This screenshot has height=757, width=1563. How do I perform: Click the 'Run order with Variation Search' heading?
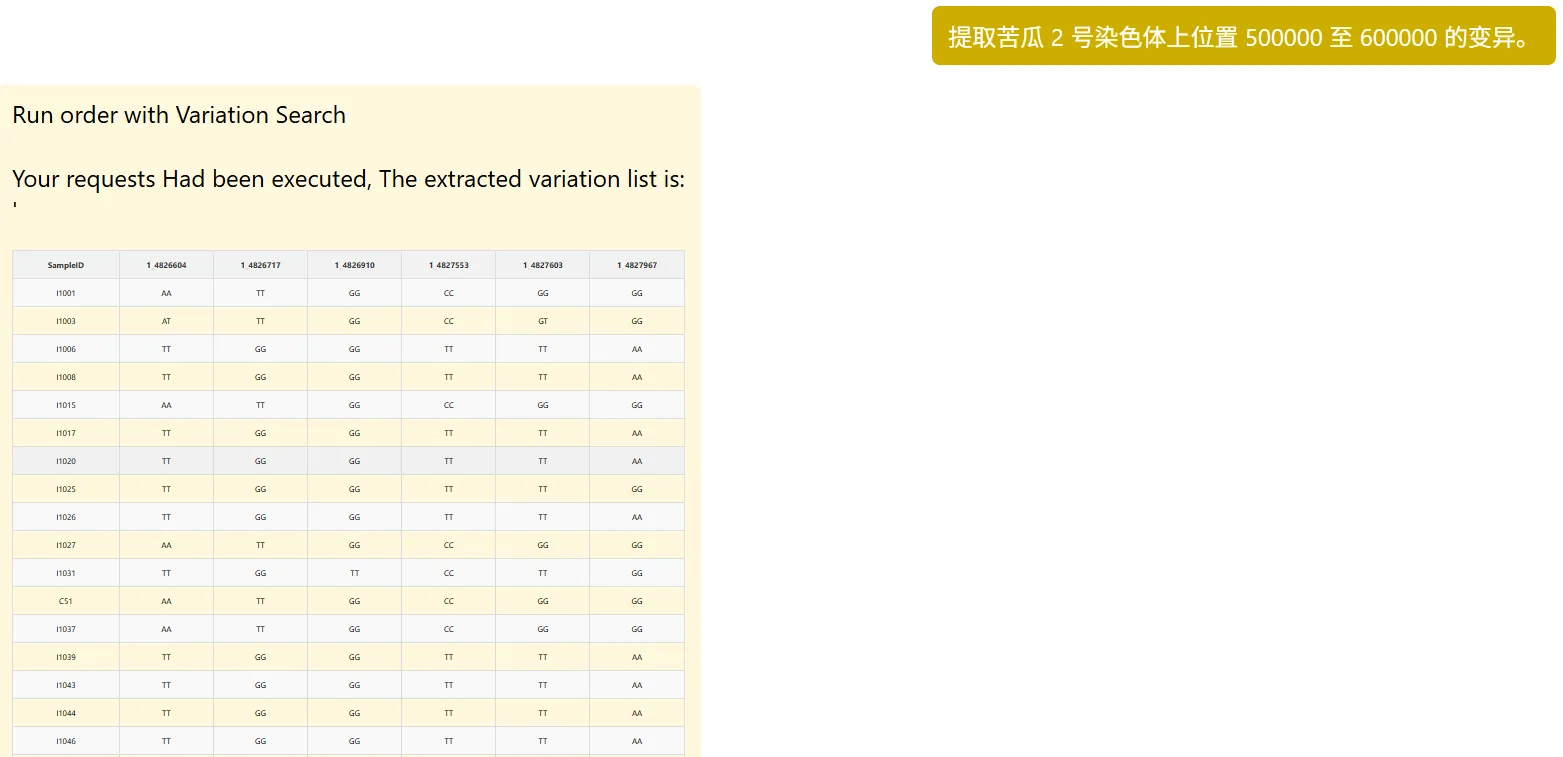[x=179, y=115]
